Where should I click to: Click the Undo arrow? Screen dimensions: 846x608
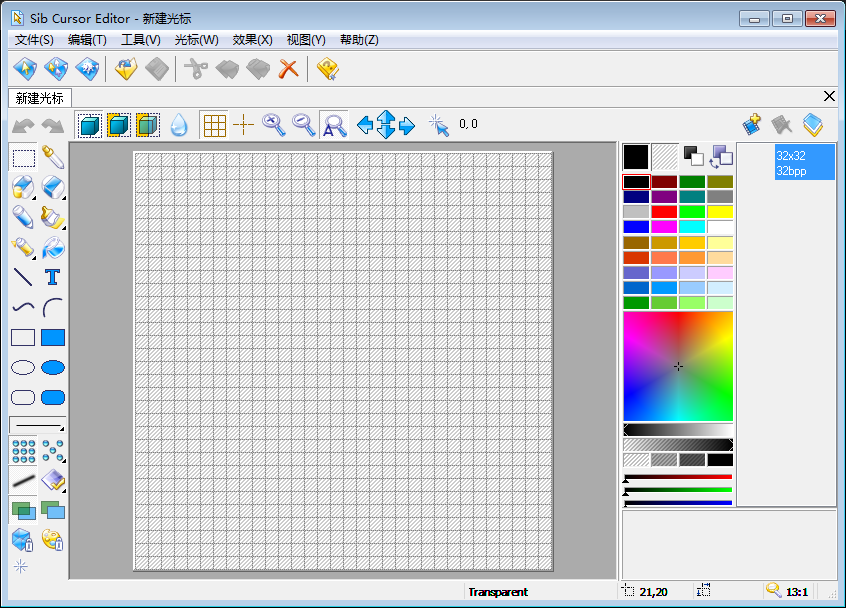click(23, 126)
